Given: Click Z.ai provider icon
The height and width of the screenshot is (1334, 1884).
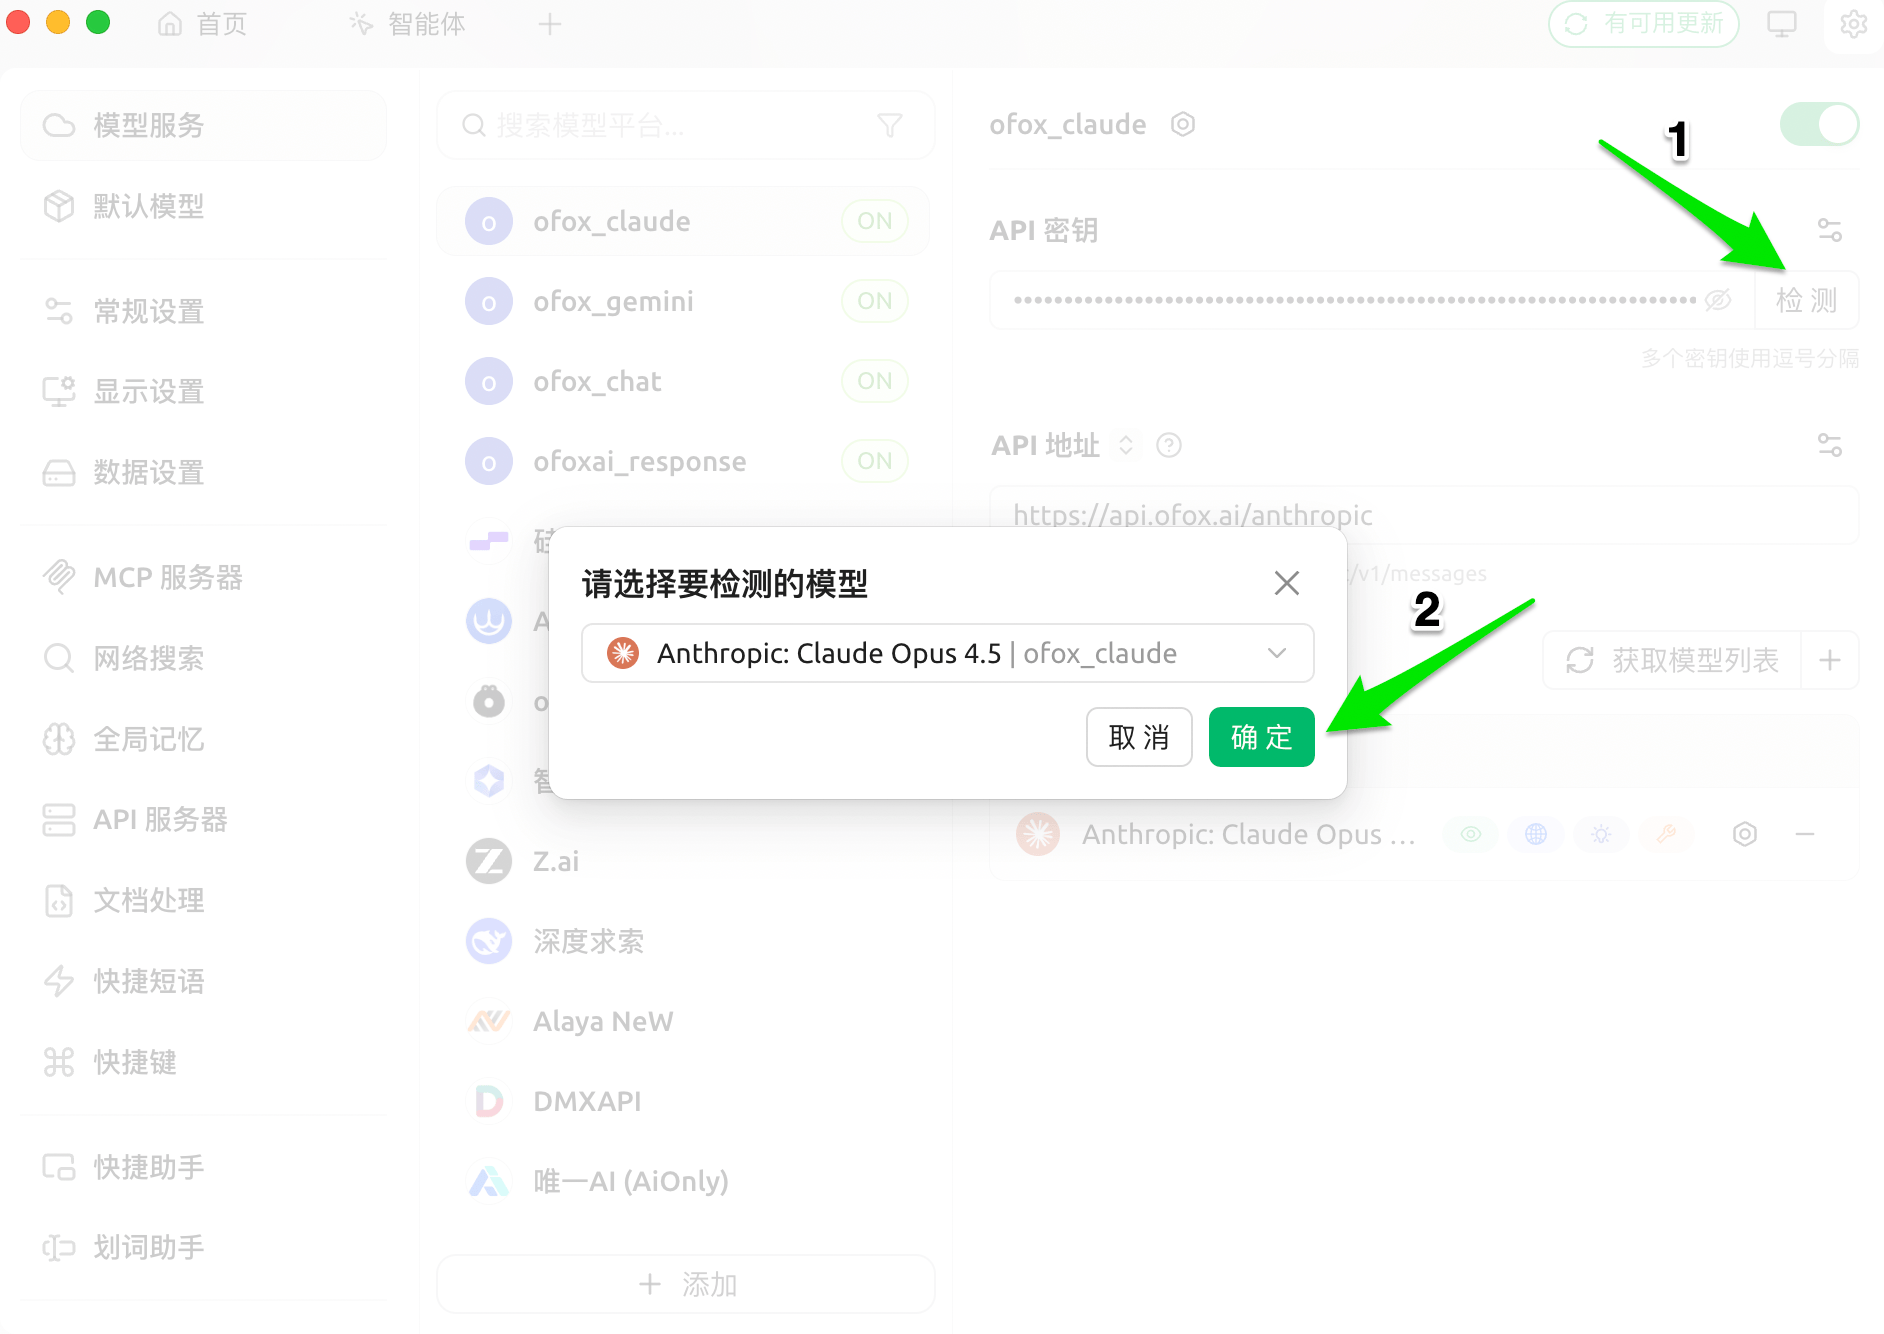Looking at the screenshot, I should pos(489,861).
